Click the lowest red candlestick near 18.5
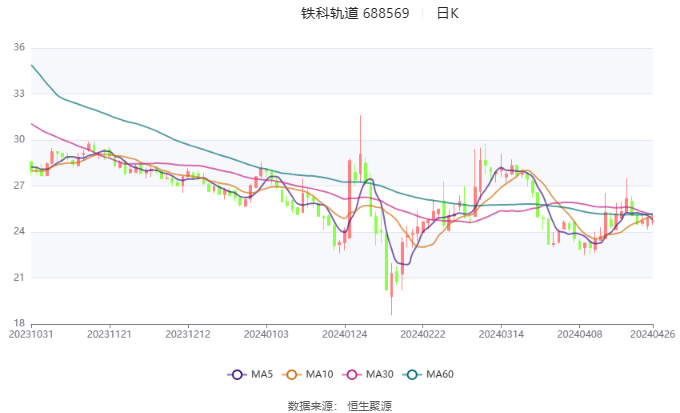The height and width of the screenshot is (413, 680). pyautogui.click(x=392, y=286)
